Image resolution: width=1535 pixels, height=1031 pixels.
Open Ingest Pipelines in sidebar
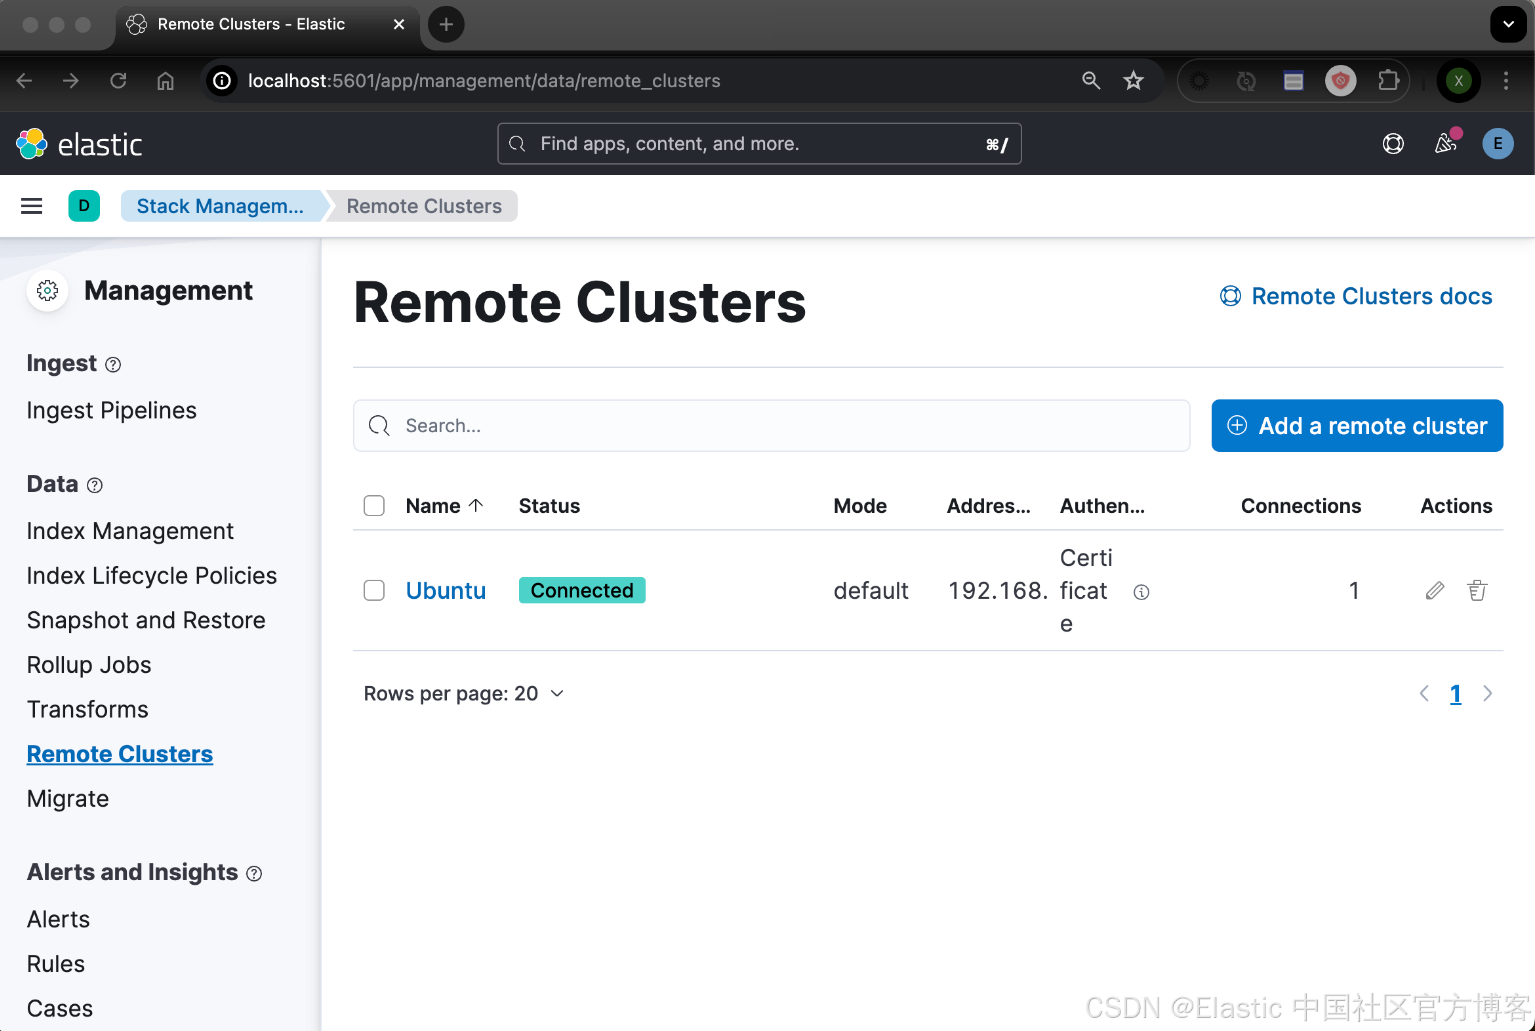click(x=112, y=411)
